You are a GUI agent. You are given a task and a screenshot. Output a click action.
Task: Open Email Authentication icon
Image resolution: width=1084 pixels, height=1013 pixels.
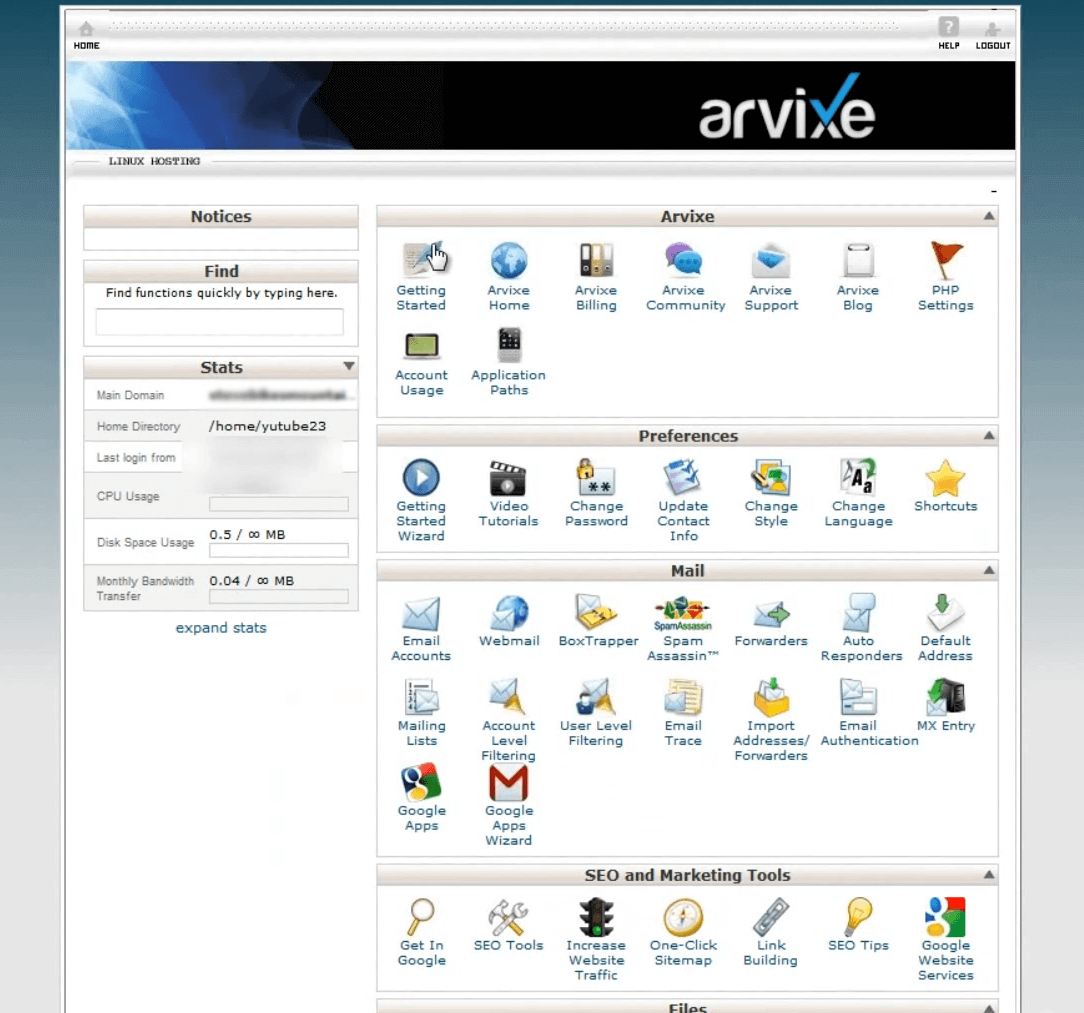click(858, 697)
